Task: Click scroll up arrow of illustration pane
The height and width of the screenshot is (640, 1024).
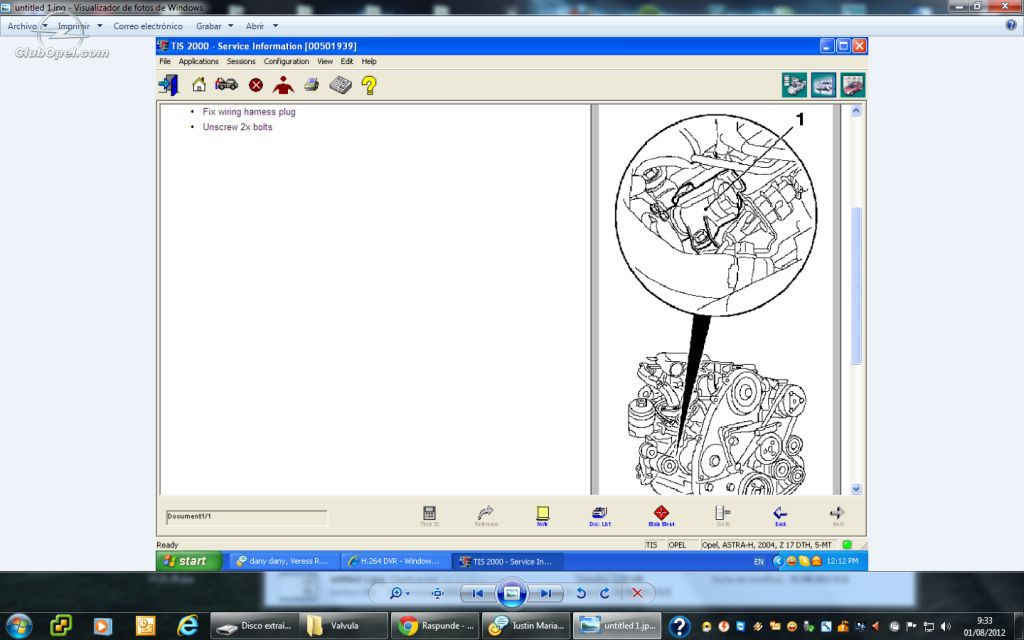Action: (856, 111)
